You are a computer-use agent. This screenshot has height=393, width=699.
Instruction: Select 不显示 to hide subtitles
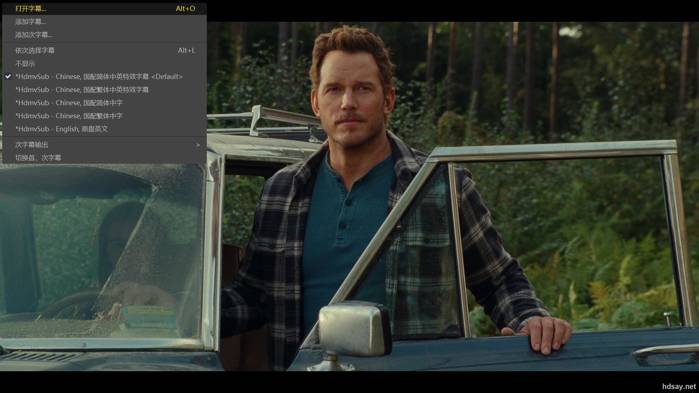104,63
